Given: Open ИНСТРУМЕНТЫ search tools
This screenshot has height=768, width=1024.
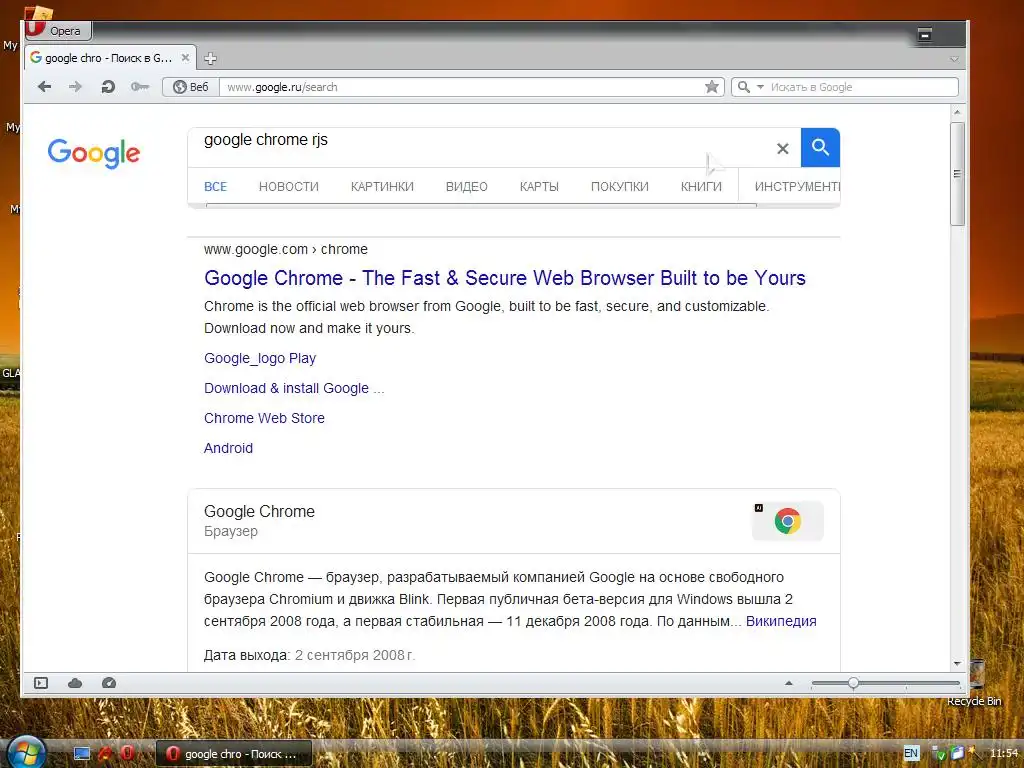Looking at the screenshot, I should pyautogui.click(x=797, y=187).
